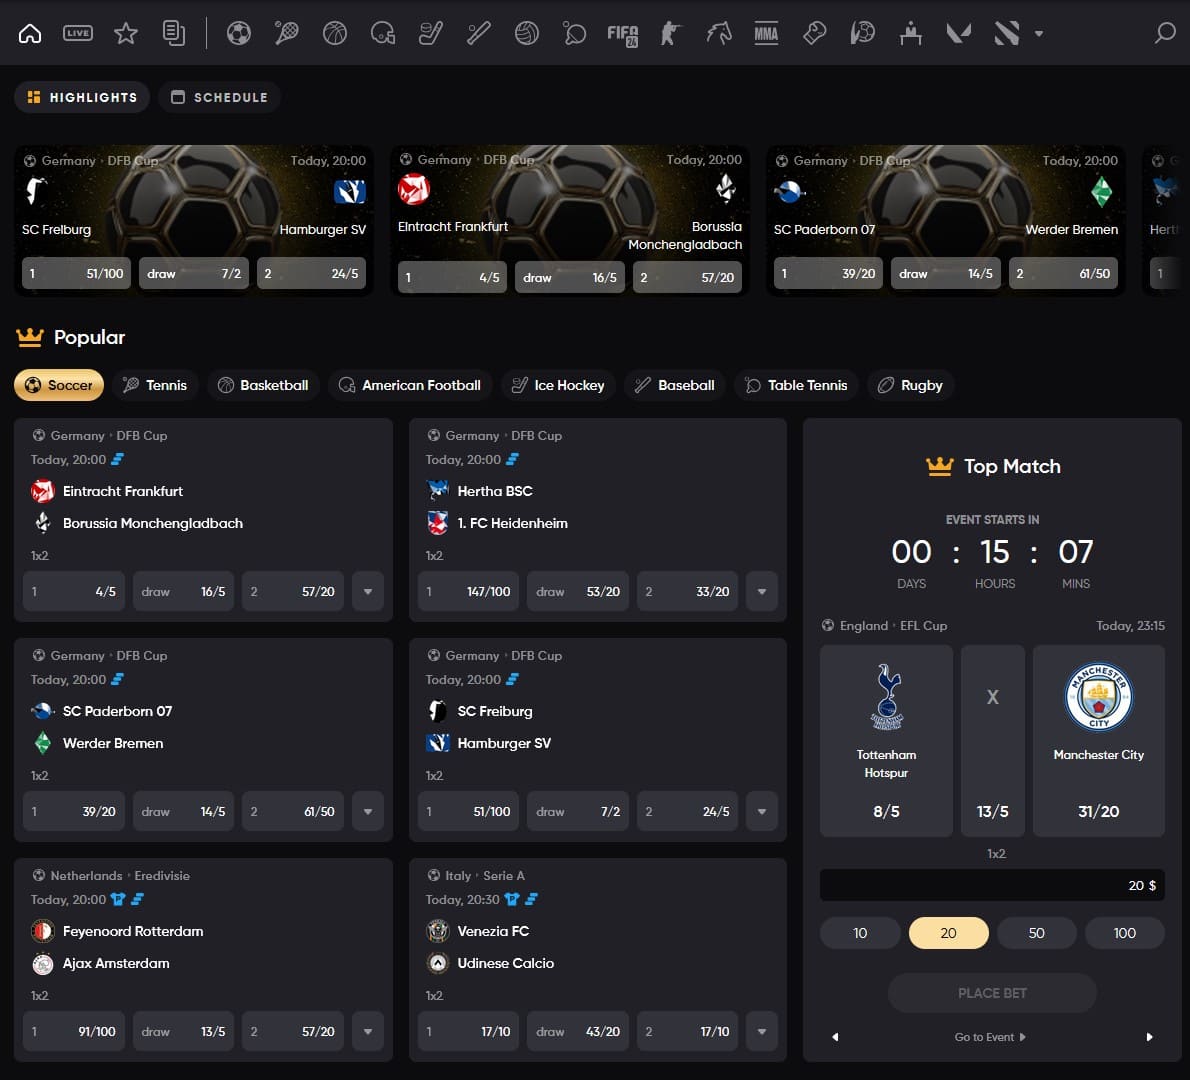1190x1080 pixels.
Task: Click the search magnifier icon
Action: tap(1163, 33)
